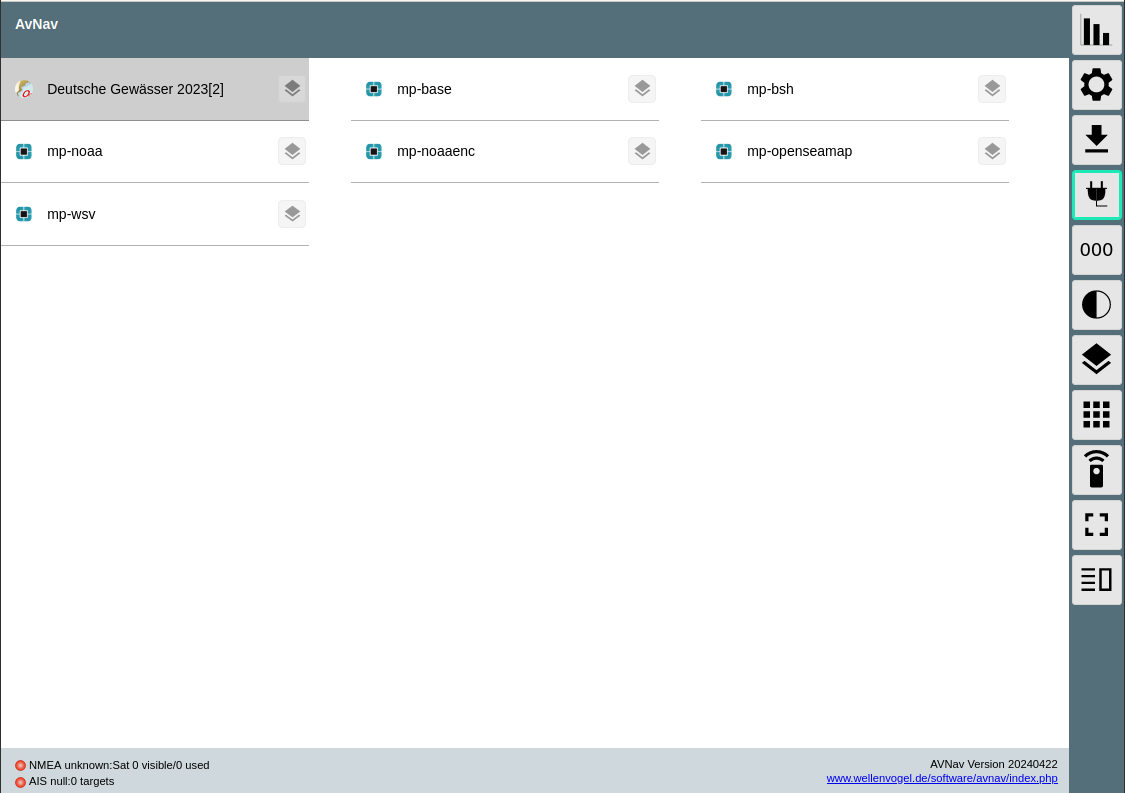The width and height of the screenshot is (1125, 793).
Task: Open the wellenvogel.de avnav link
Action: point(942,778)
